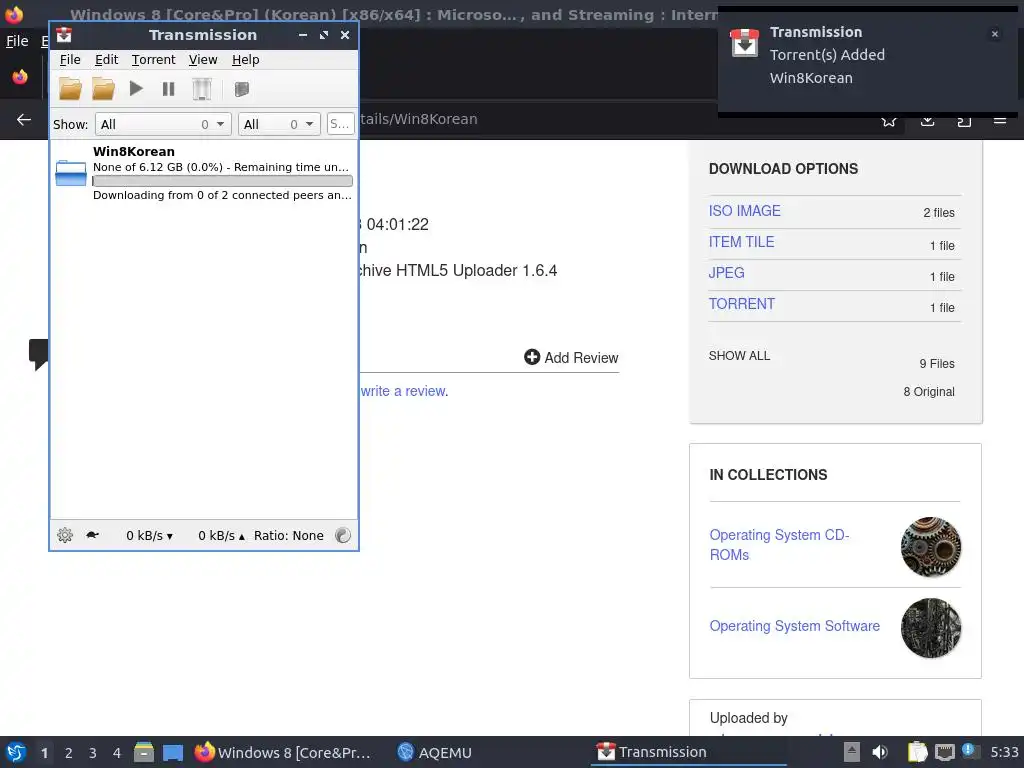Click the tray up-arrow icon
The image size is (1024, 768).
[851, 752]
